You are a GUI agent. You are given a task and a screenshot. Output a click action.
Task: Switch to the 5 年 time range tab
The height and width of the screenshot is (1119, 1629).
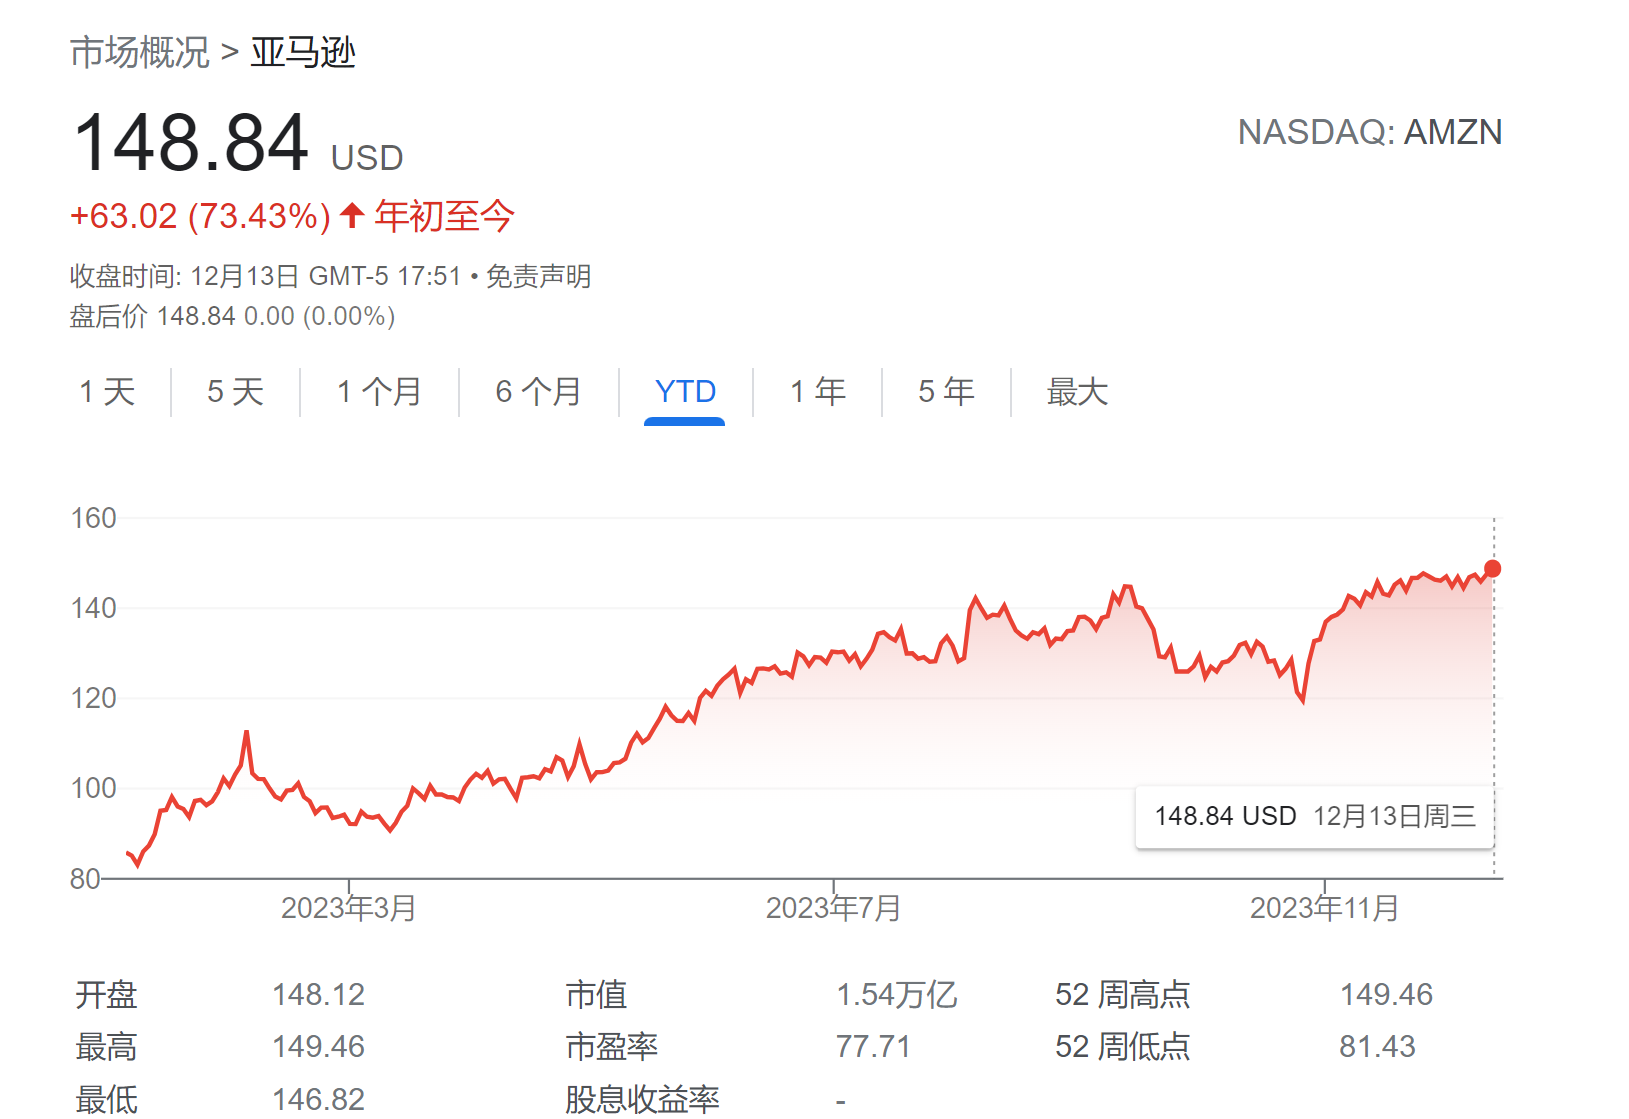coord(946,391)
